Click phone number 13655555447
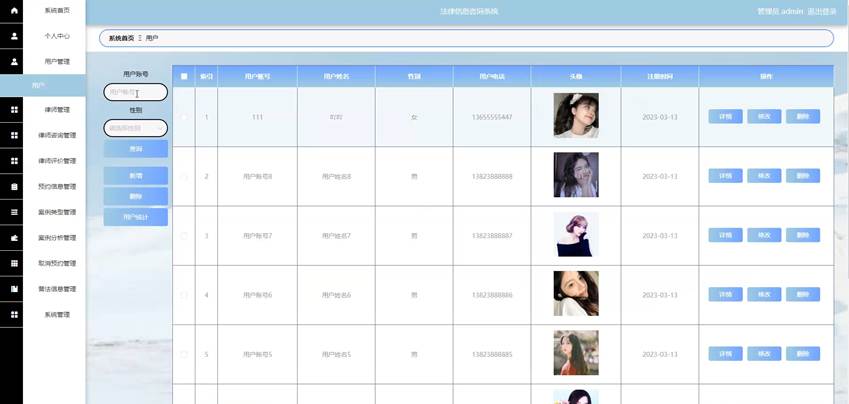Screen dimensions: 849x404 click(x=492, y=117)
